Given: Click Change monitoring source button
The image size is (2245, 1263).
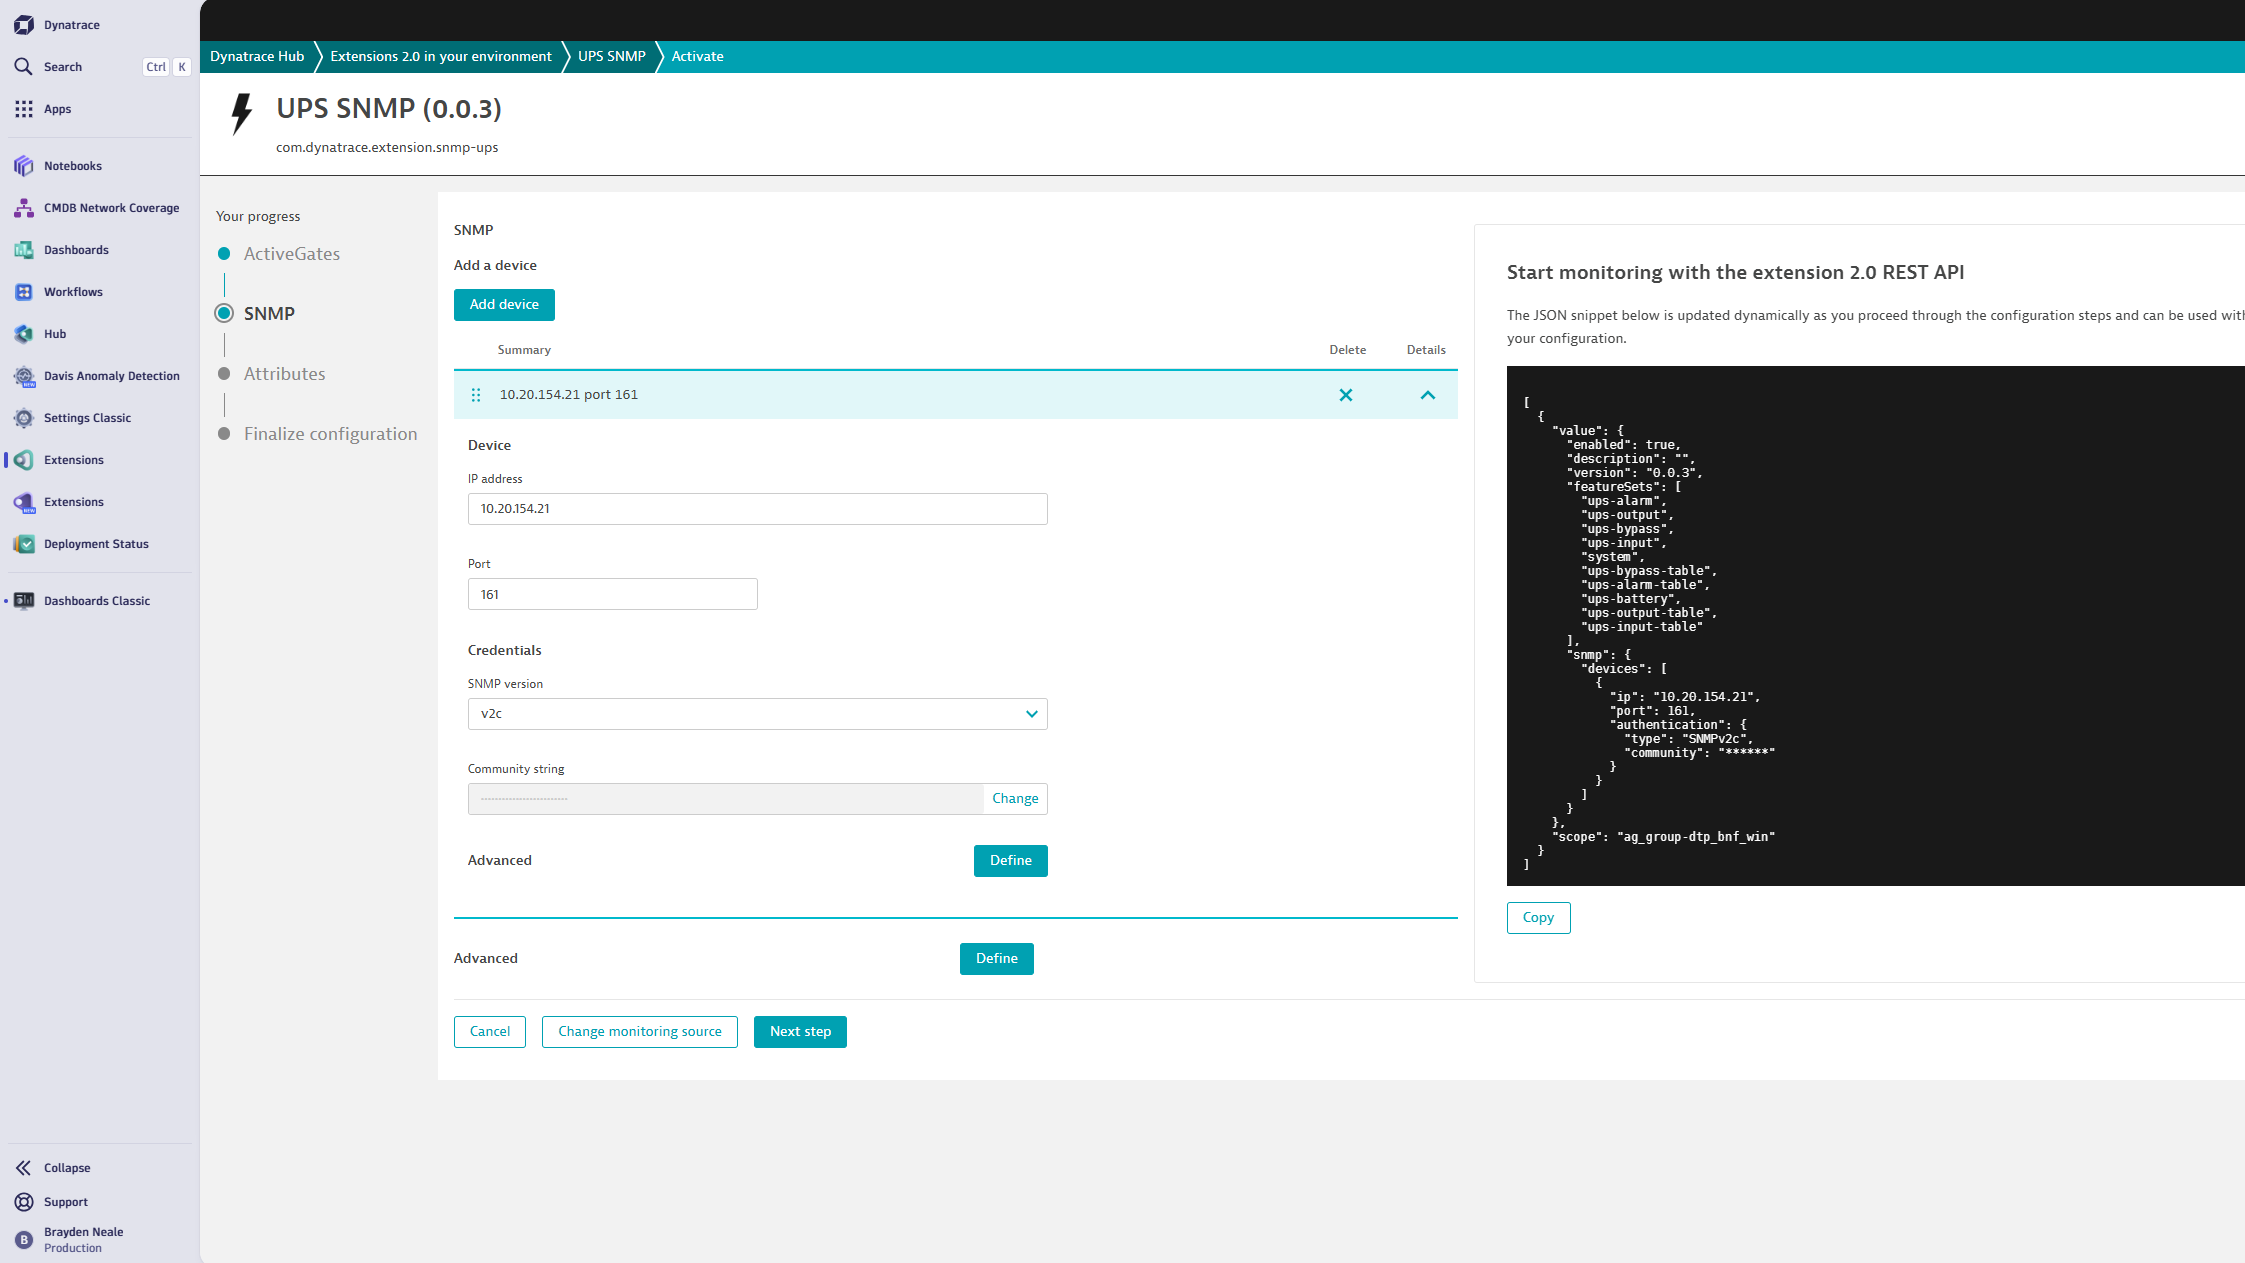Looking at the screenshot, I should [640, 1032].
